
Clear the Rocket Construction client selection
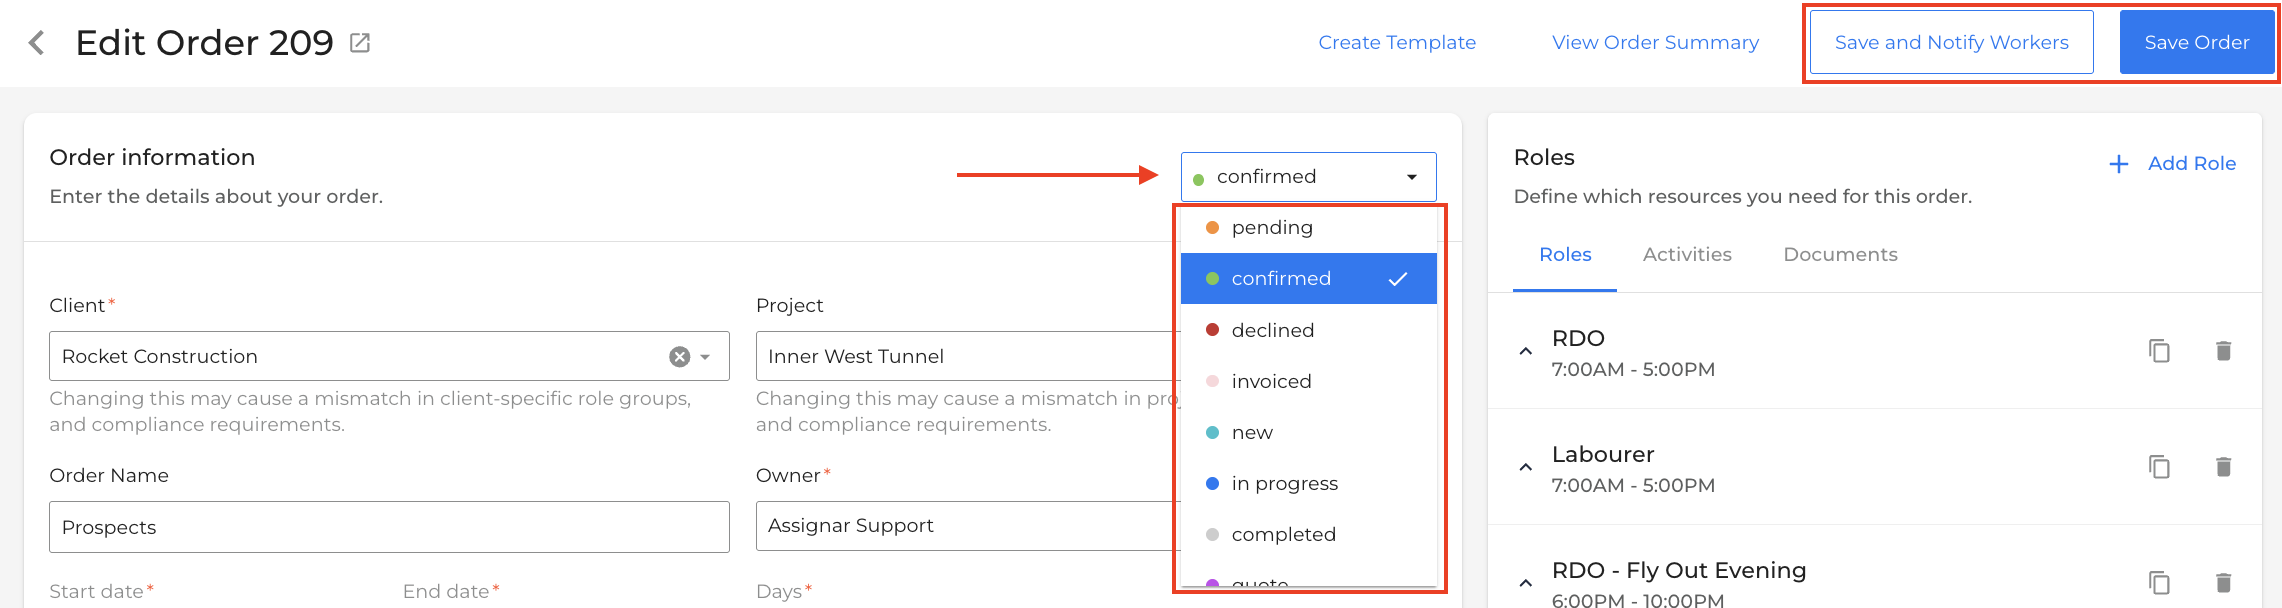coord(679,356)
